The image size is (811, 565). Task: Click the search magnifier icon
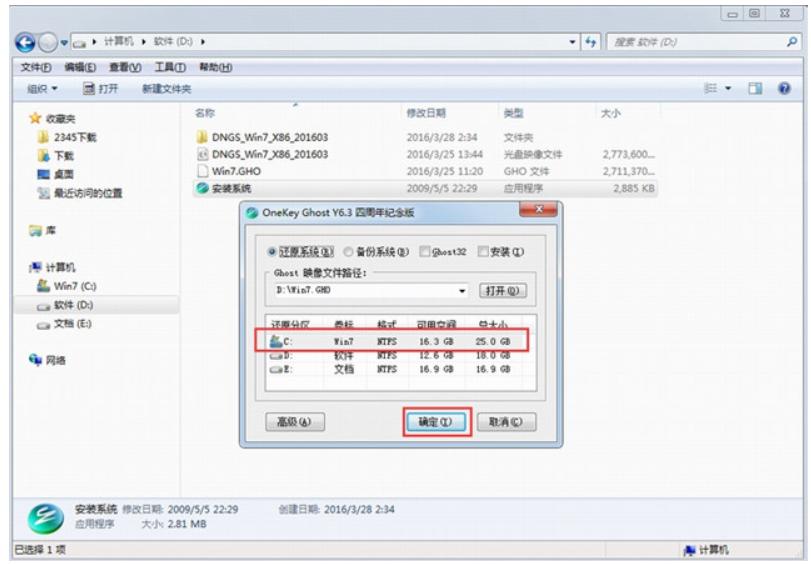pos(791,42)
